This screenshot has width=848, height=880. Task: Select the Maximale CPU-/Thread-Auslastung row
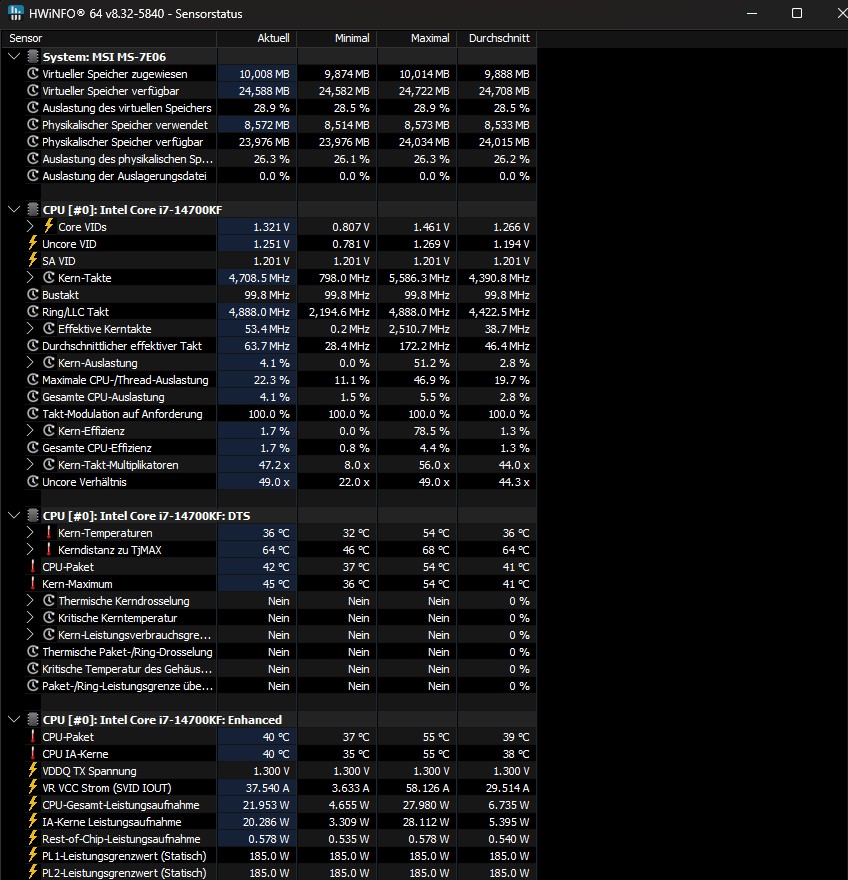(280, 380)
